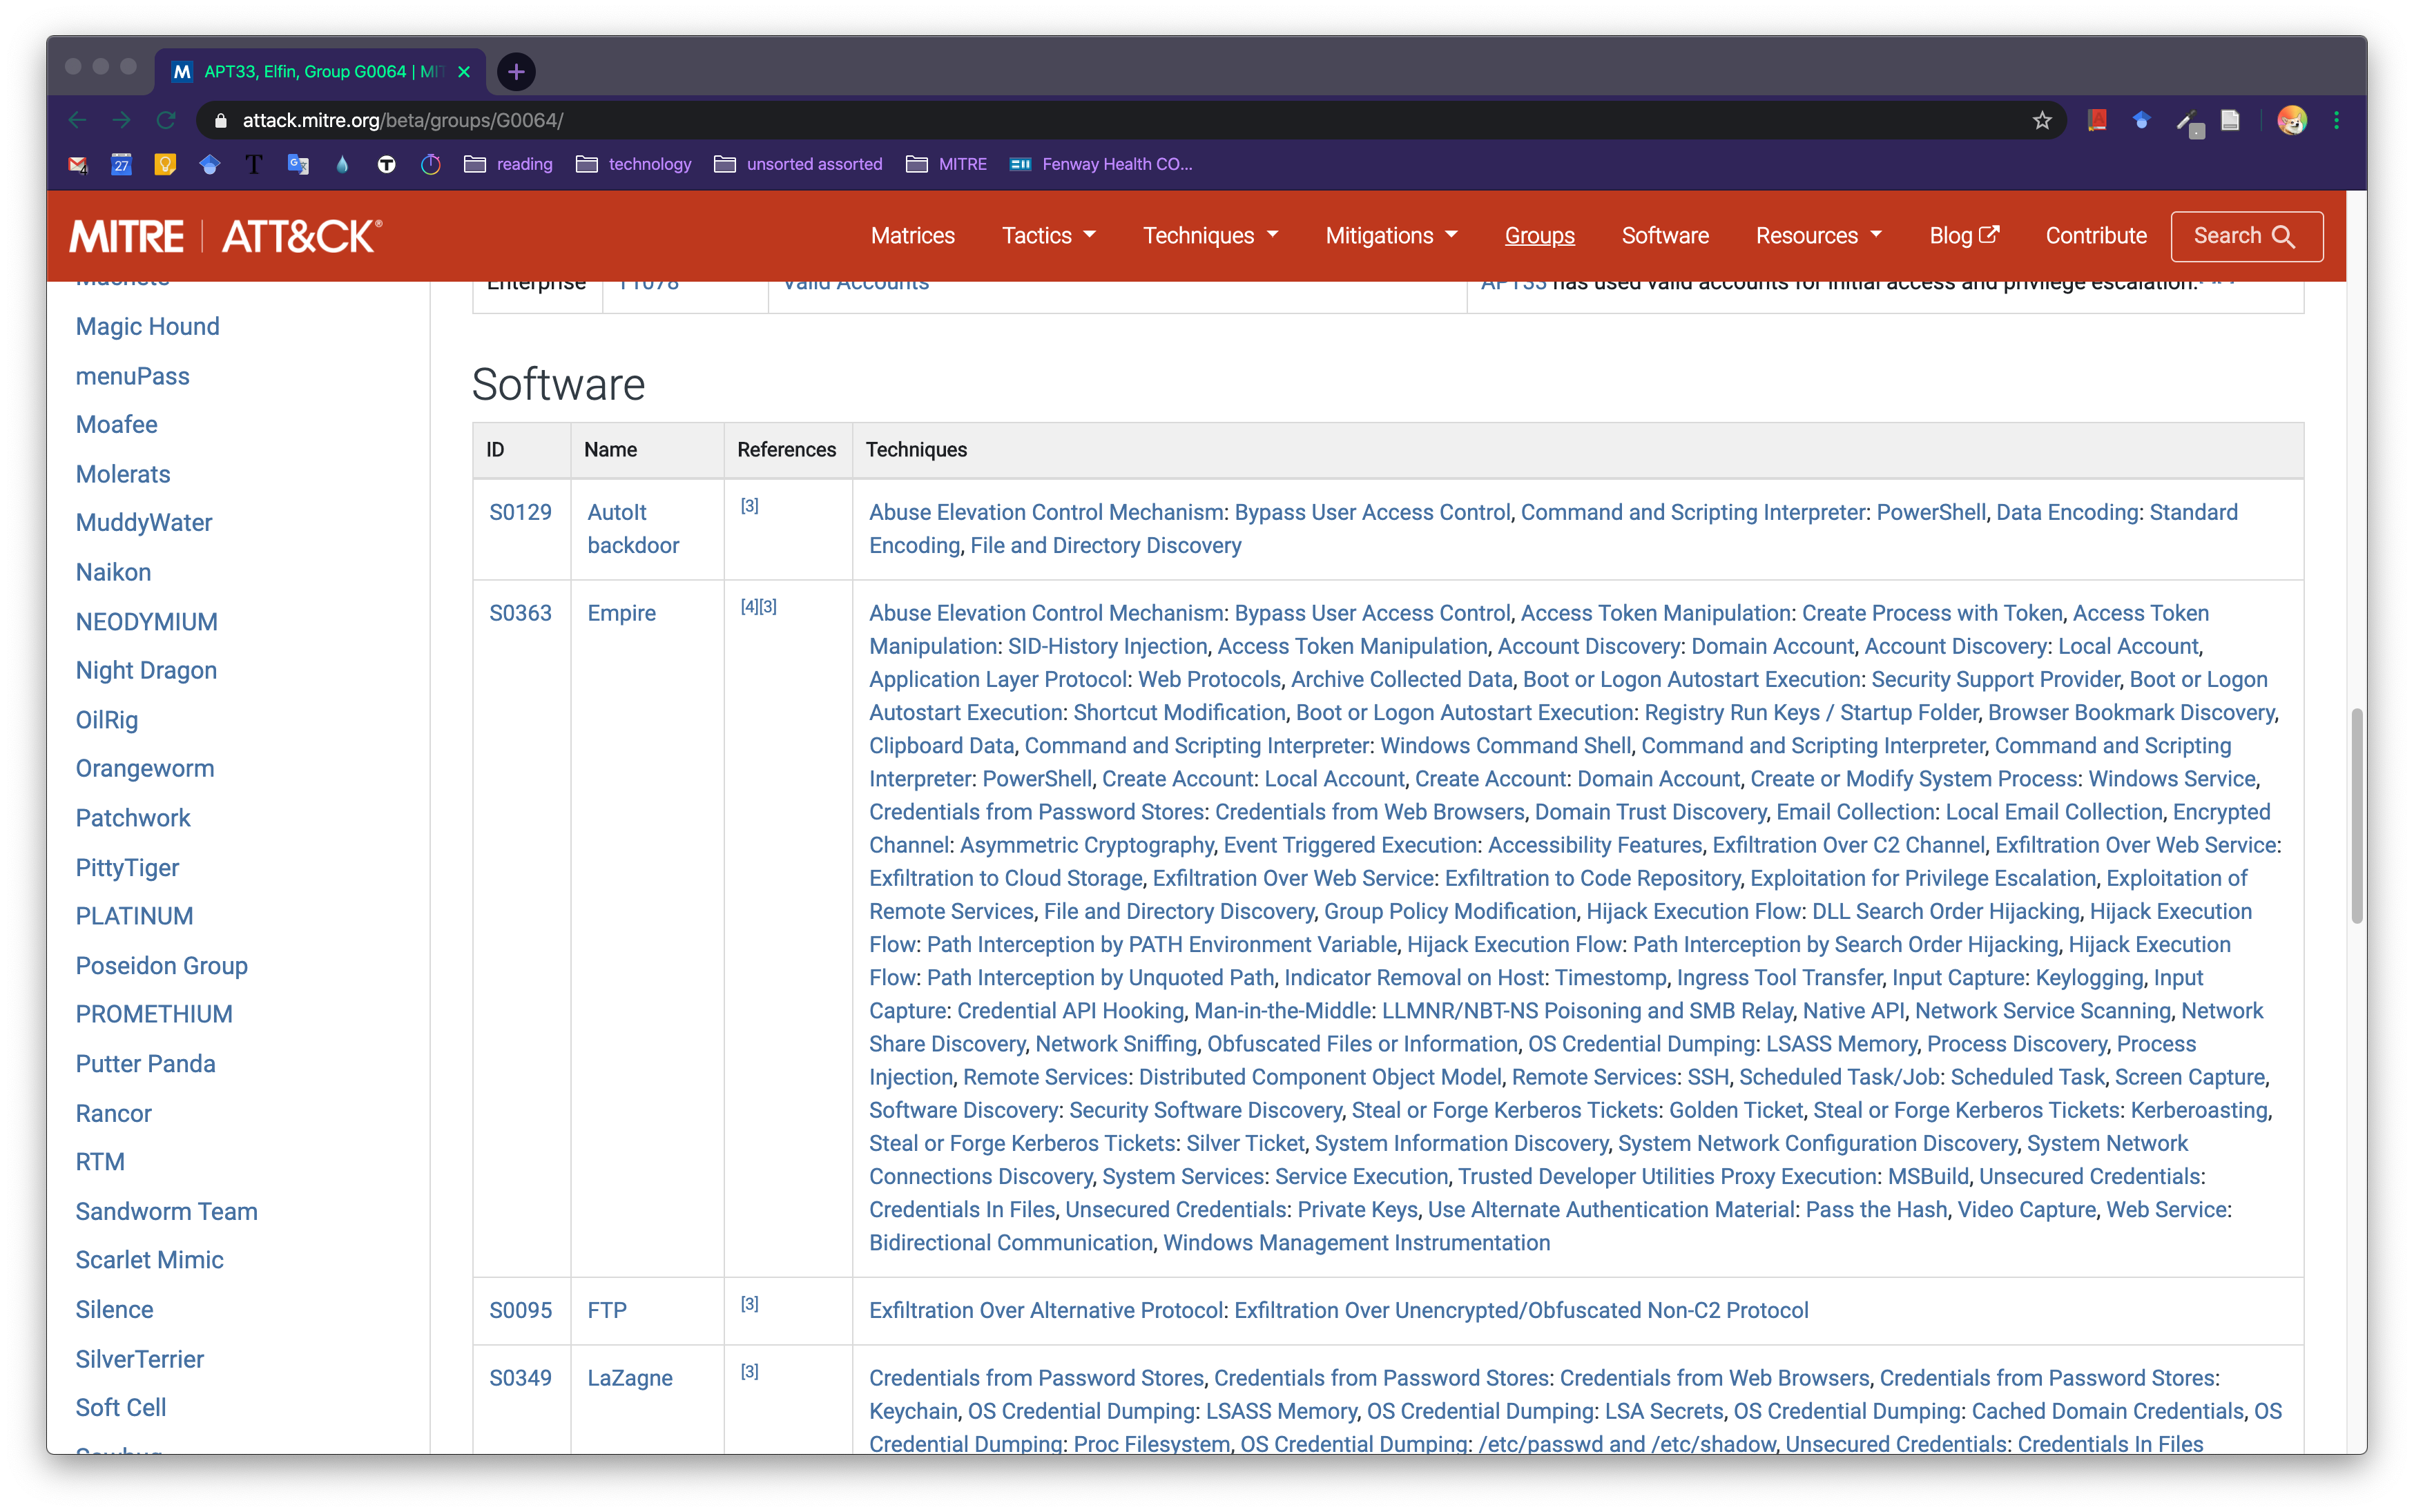
Task: Open the Software nav page
Action: [1665, 236]
